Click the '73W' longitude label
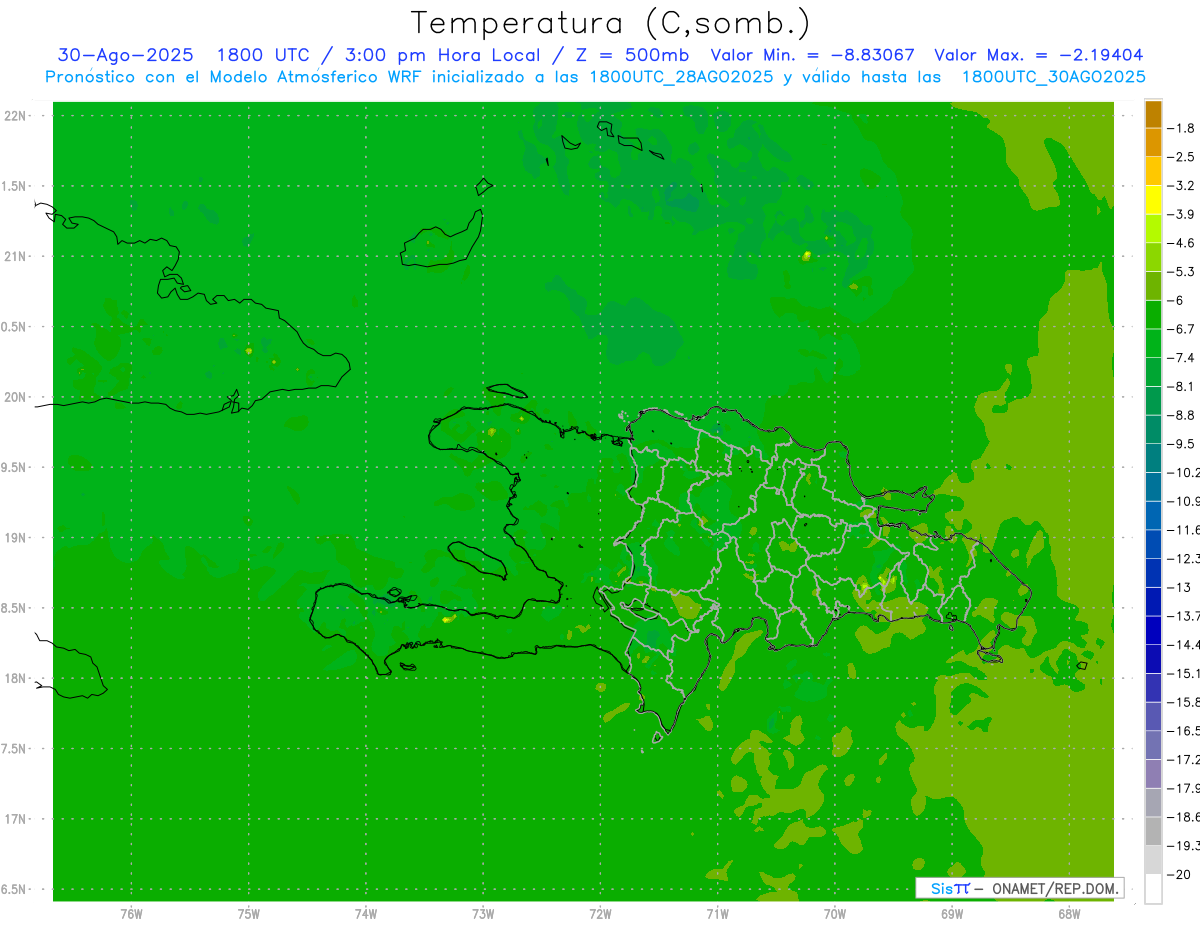The image size is (1200, 927). click(483, 914)
